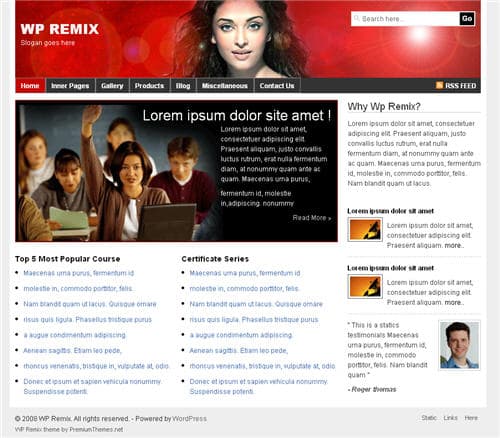This screenshot has width=500, height=438.
Task: Open 'rhoncus venenatis' link under Popular Course
Action: [96, 366]
